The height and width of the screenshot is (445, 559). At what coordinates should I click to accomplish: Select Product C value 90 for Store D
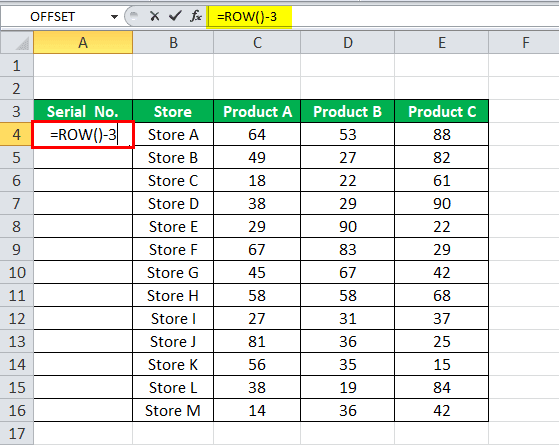(442, 203)
